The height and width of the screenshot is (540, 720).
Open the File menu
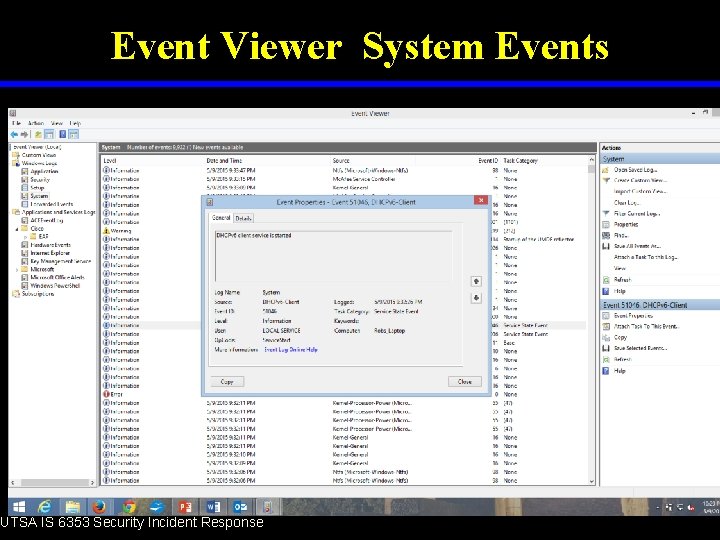pos(16,123)
